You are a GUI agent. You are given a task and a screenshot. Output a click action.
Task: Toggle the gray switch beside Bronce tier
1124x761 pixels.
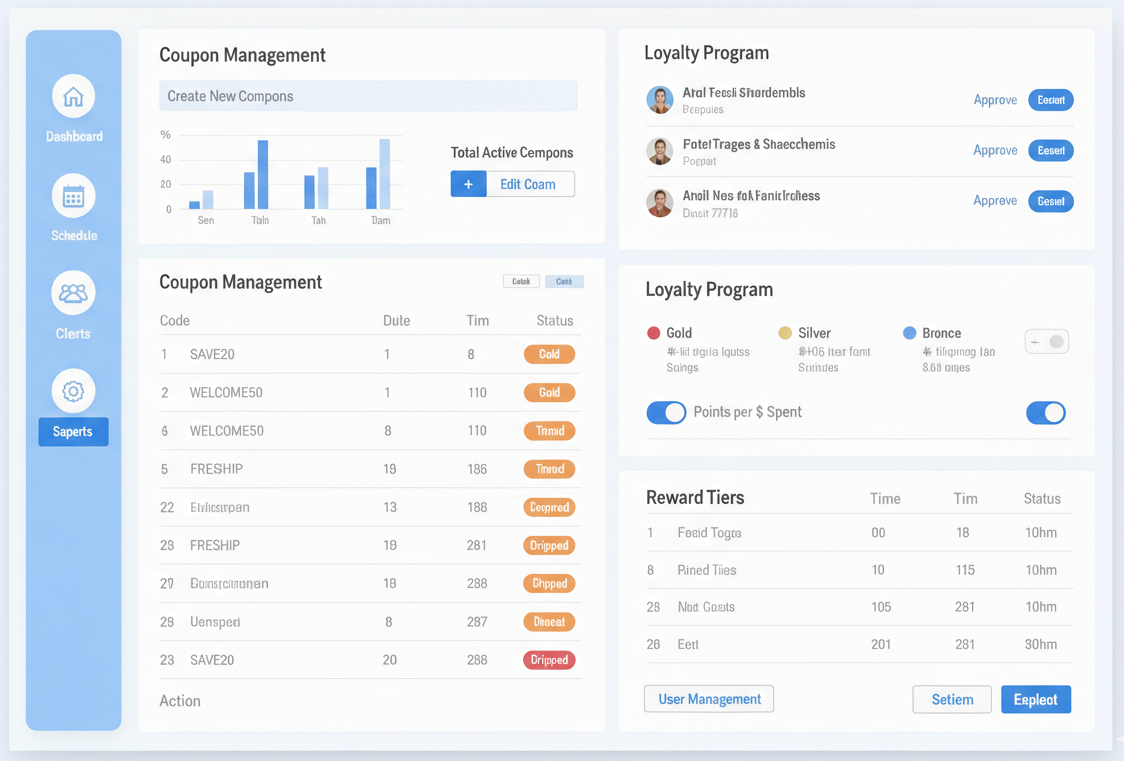pyautogui.click(x=1047, y=342)
